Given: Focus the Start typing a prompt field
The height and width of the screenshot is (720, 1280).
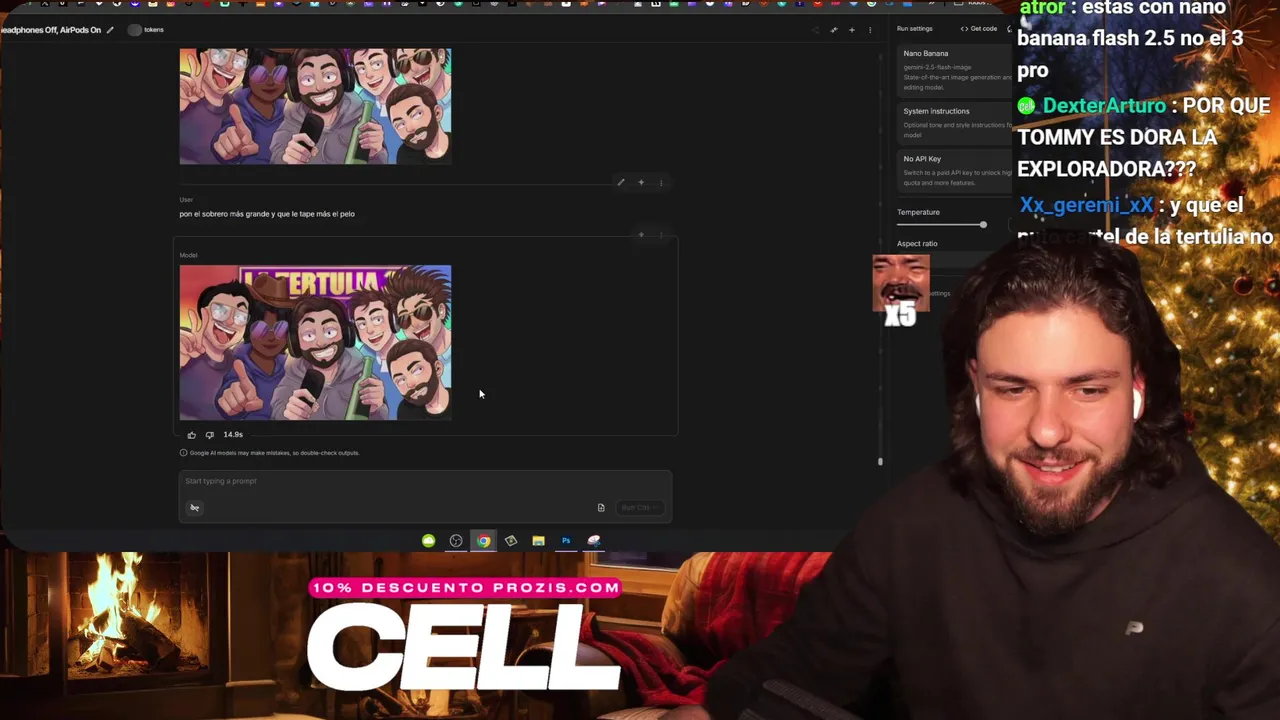Looking at the screenshot, I should [425, 481].
